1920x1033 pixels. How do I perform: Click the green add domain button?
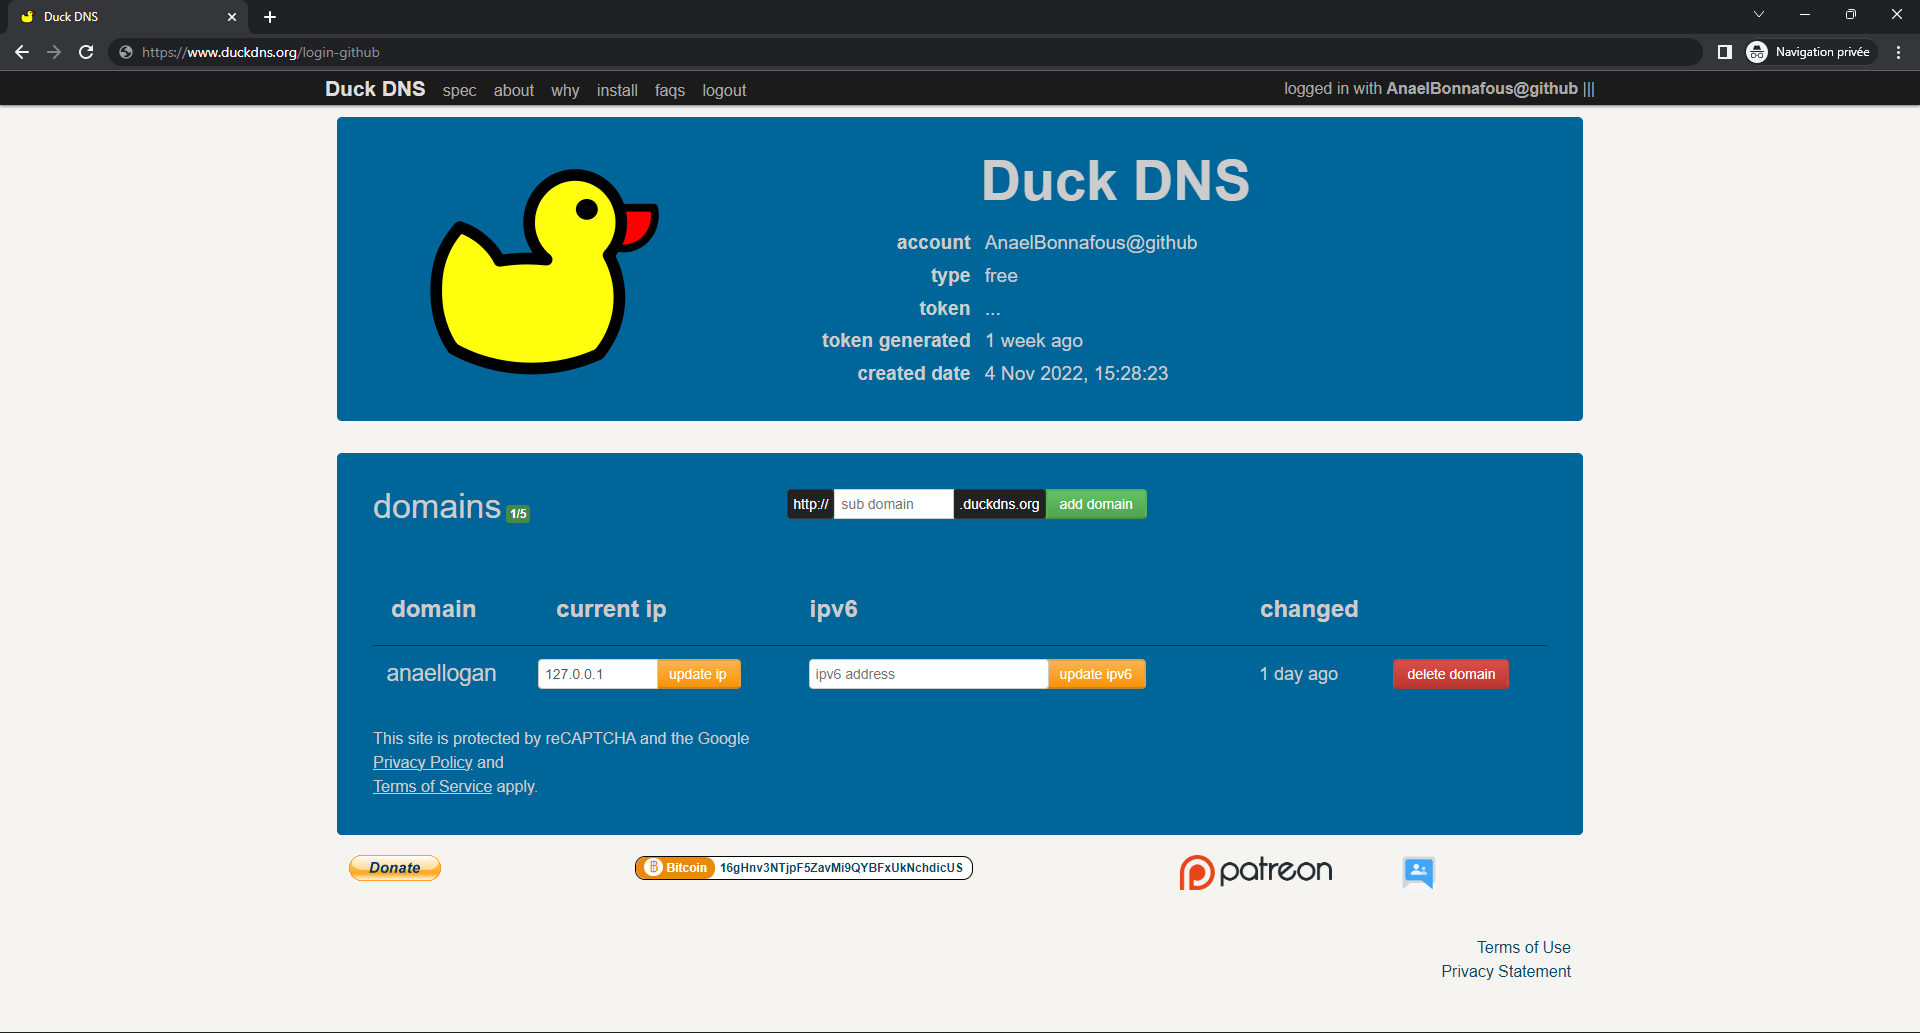(x=1096, y=504)
